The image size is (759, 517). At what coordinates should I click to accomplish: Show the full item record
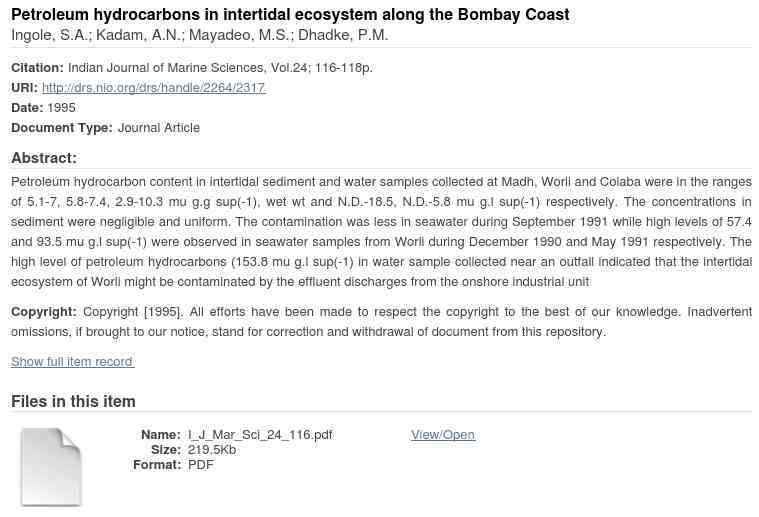tap(72, 362)
